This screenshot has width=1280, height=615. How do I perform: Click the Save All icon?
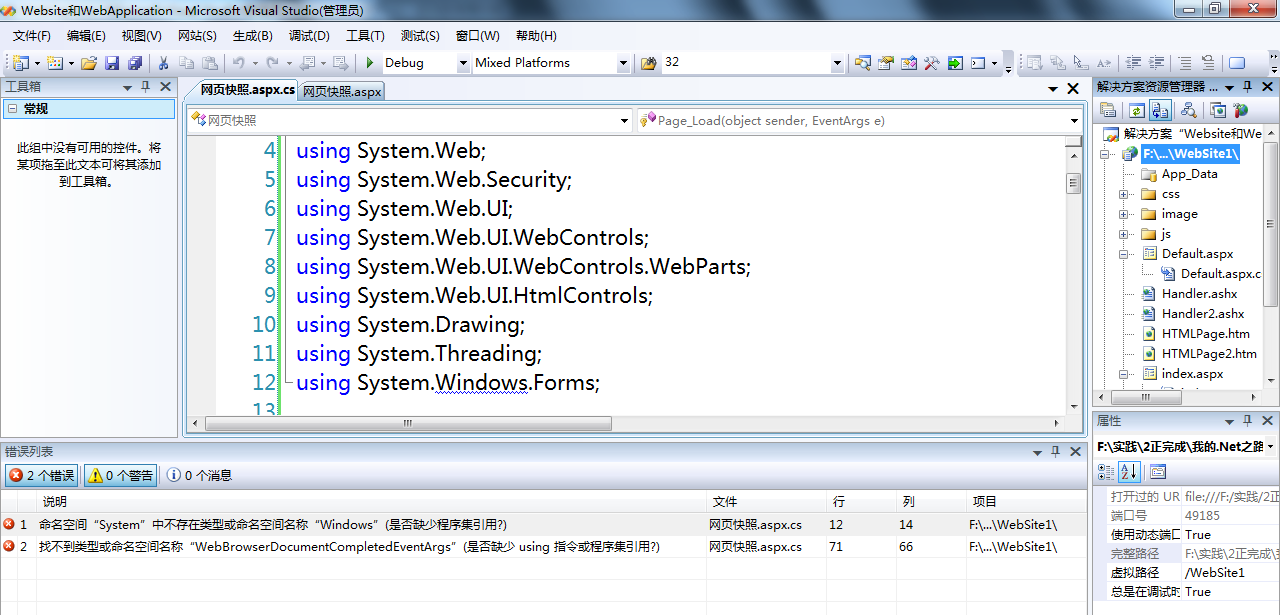point(134,63)
